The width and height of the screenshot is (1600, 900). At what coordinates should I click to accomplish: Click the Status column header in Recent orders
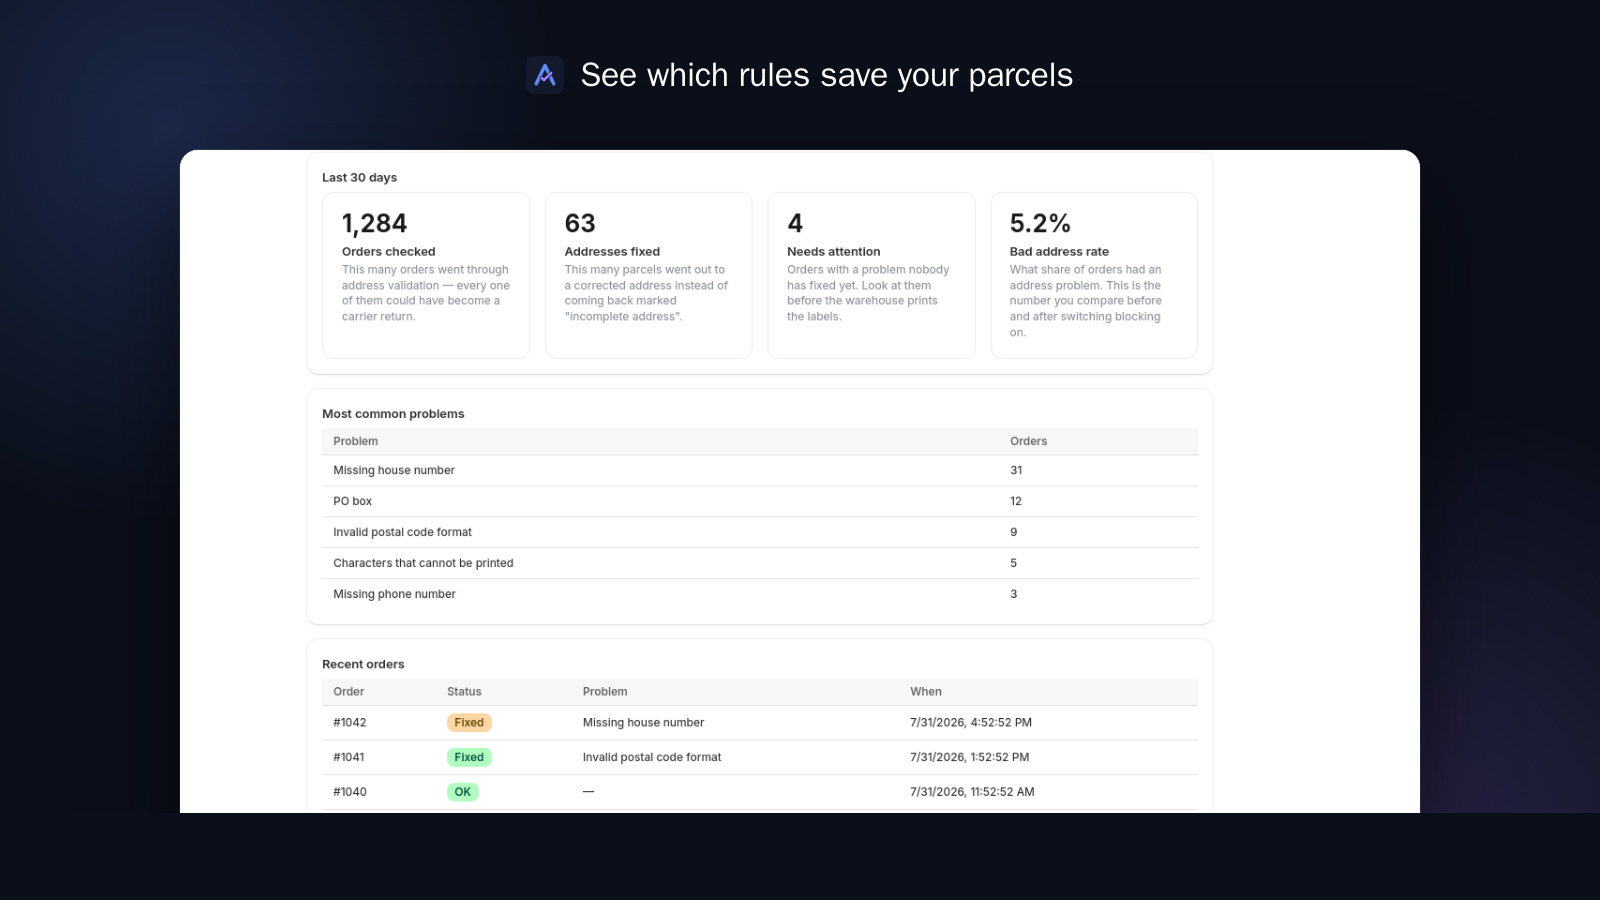click(x=464, y=692)
